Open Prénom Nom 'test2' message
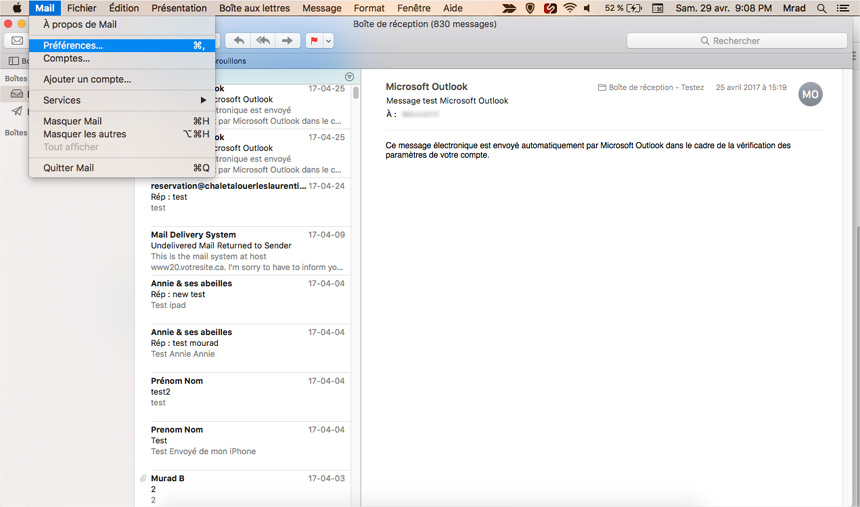The image size is (860, 507). tap(243, 397)
